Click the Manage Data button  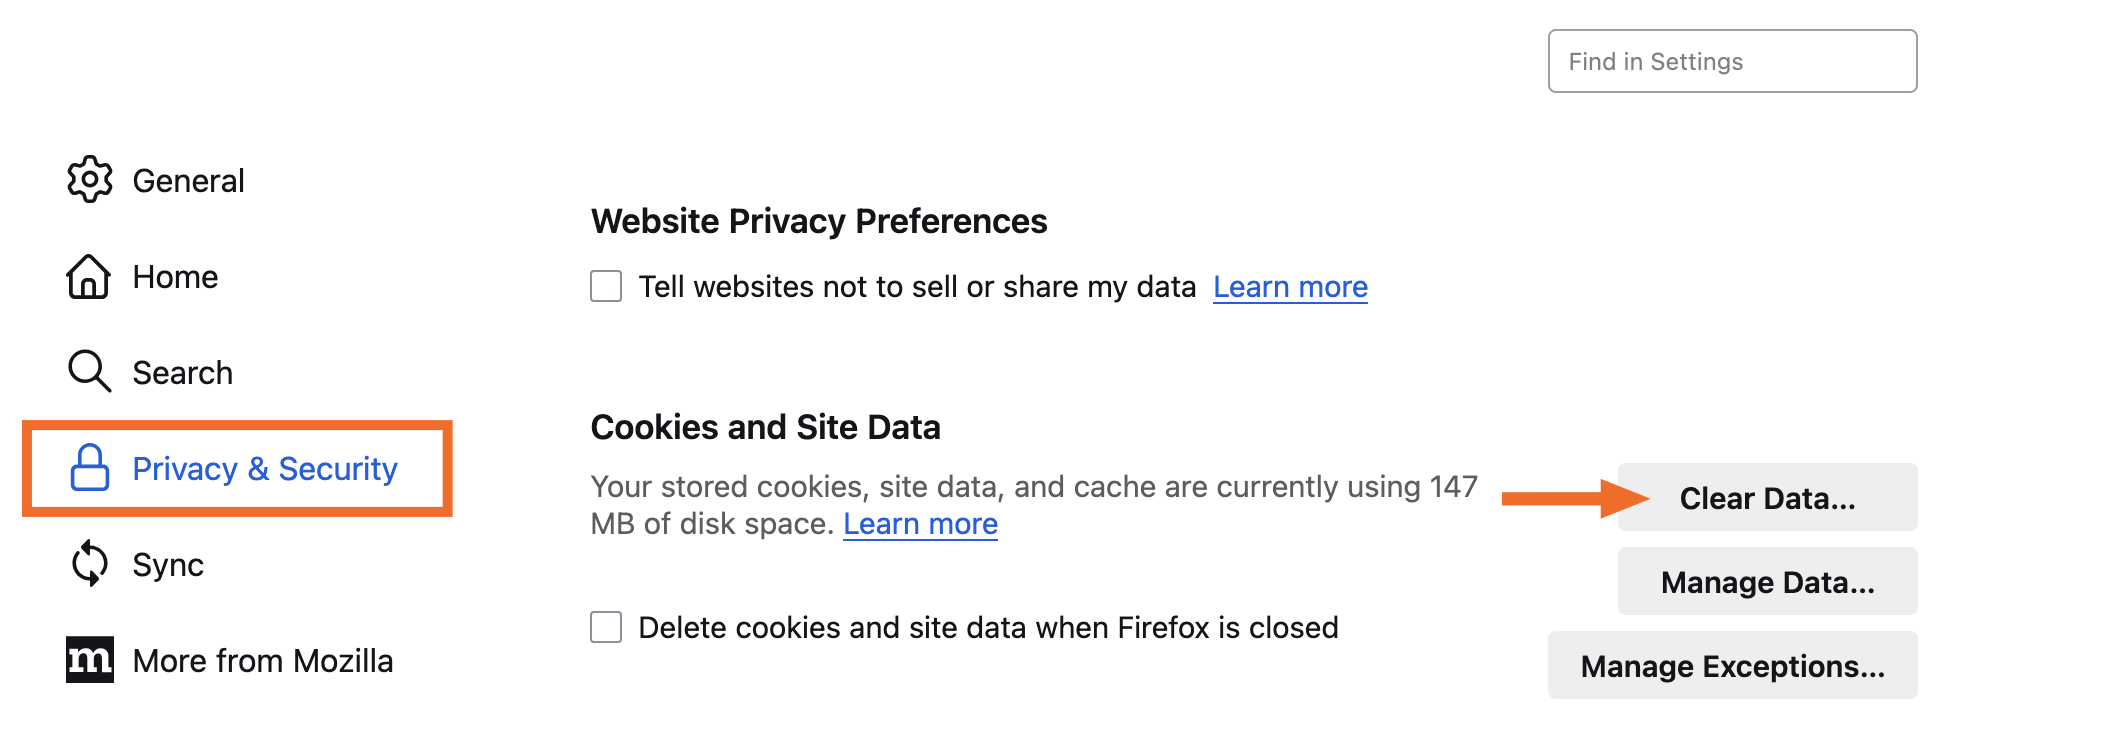pyautogui.click(x=1767, y=582)
